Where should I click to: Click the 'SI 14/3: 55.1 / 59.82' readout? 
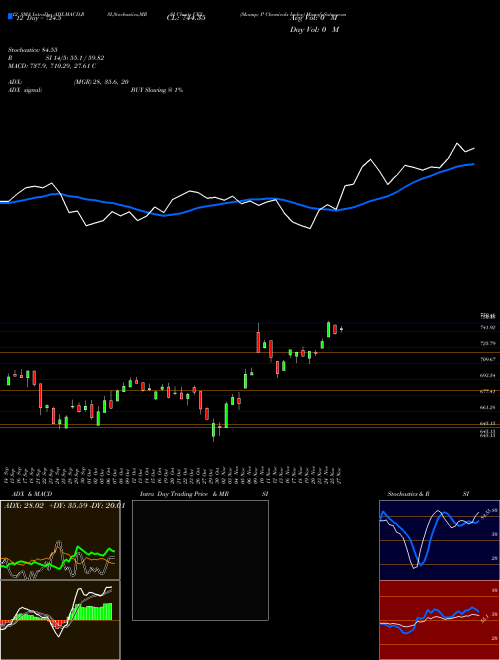coord(75,58)
